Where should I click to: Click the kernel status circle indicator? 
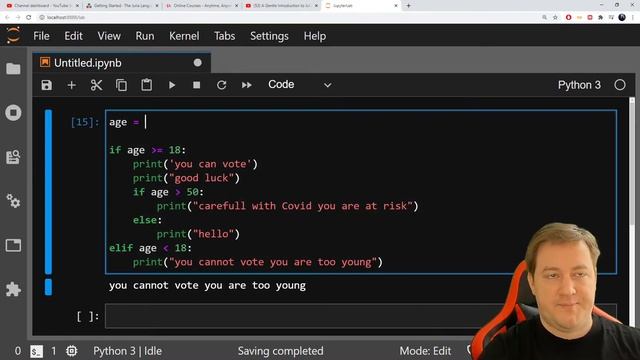pos(620,85)
